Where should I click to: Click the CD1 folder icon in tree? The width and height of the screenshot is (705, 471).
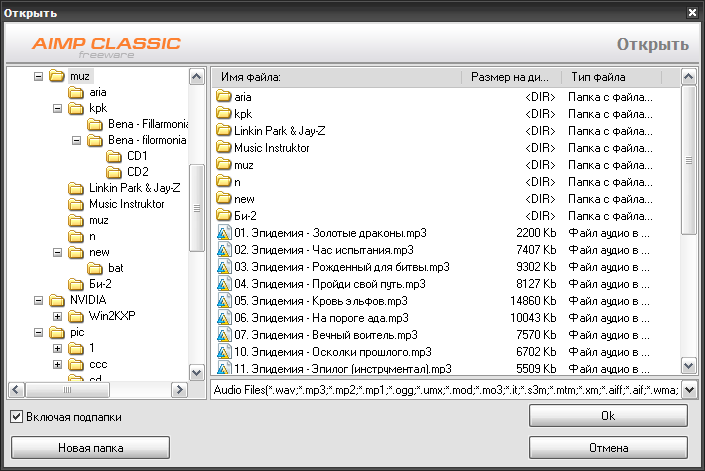114,156
